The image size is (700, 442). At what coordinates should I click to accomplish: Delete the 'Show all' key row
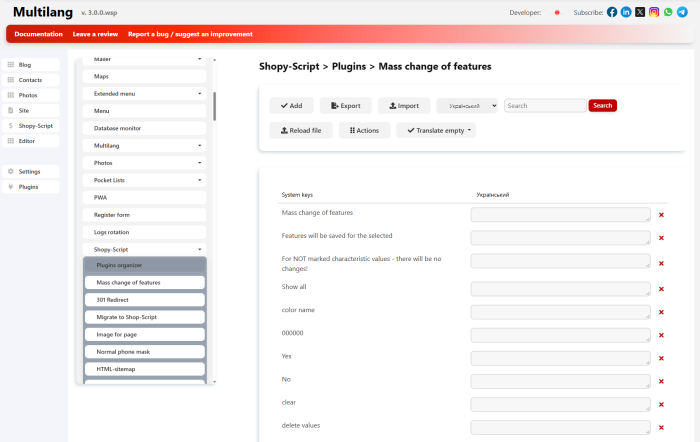tap(661, 289)
